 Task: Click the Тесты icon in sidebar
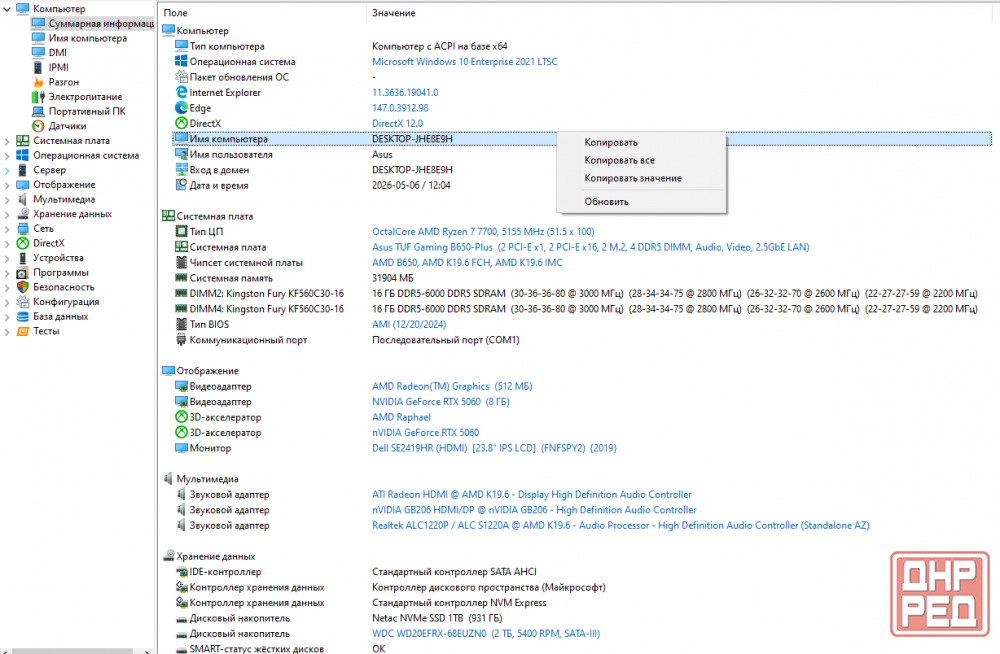23,331
